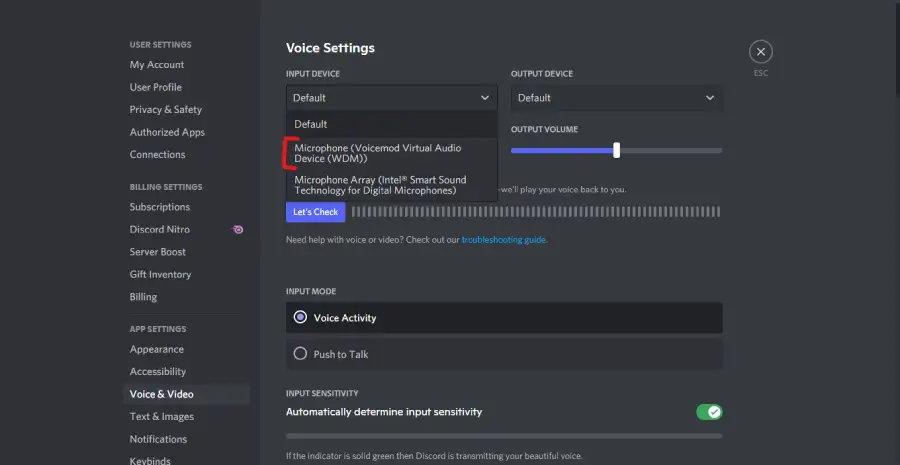This screenshot has width=900, height=465.
Task: Click the mic test level meter
Action: click(536, 212)
